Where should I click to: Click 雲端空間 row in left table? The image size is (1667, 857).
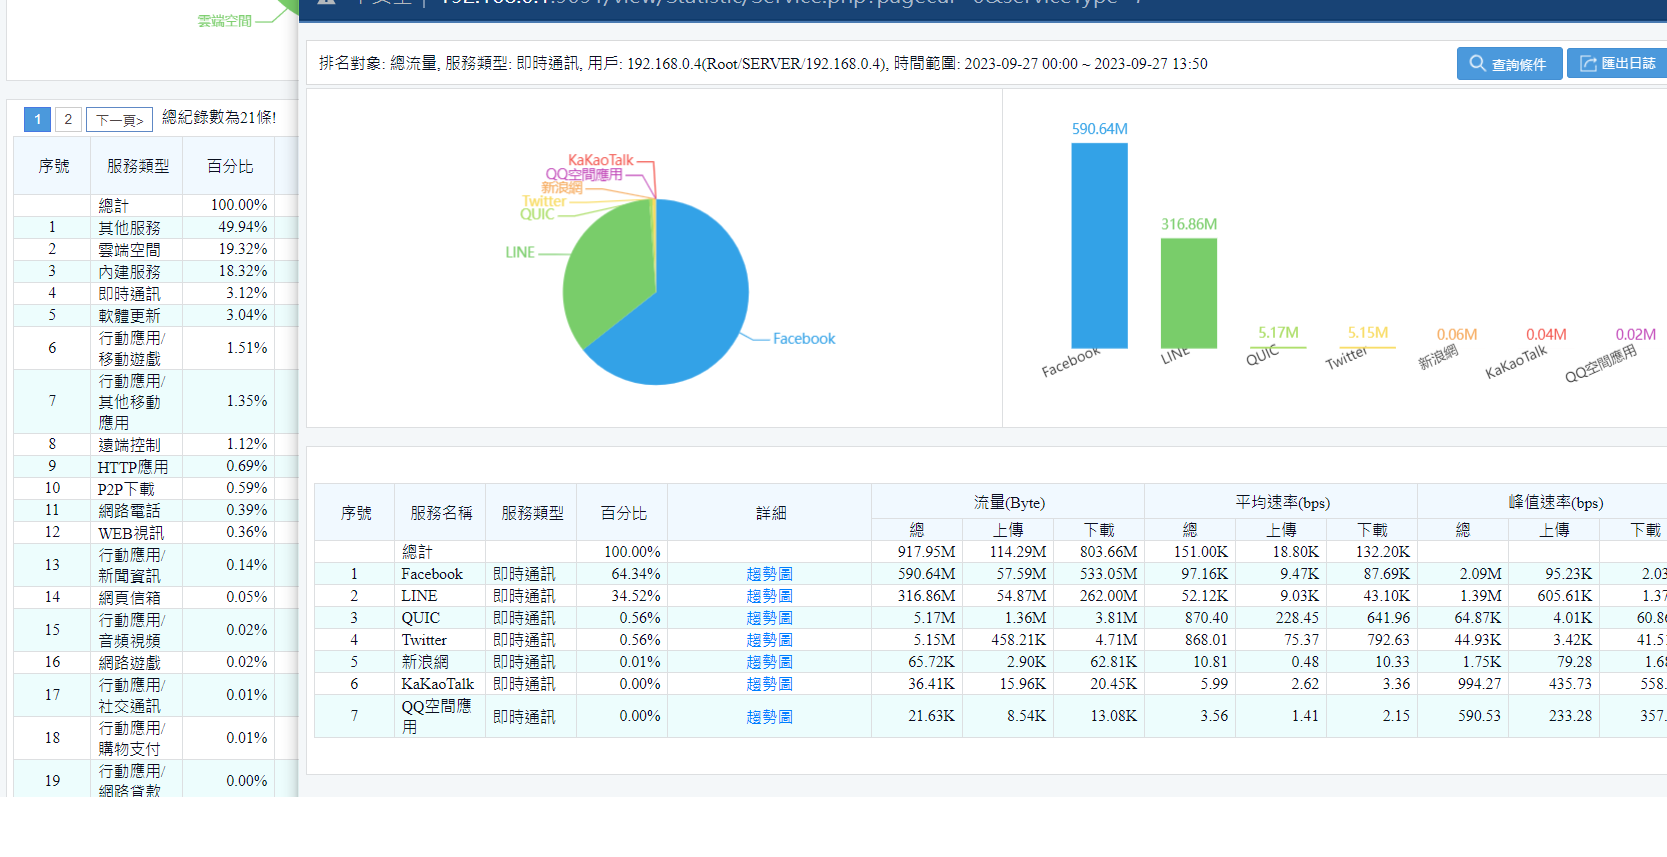(x=156, y=250)
